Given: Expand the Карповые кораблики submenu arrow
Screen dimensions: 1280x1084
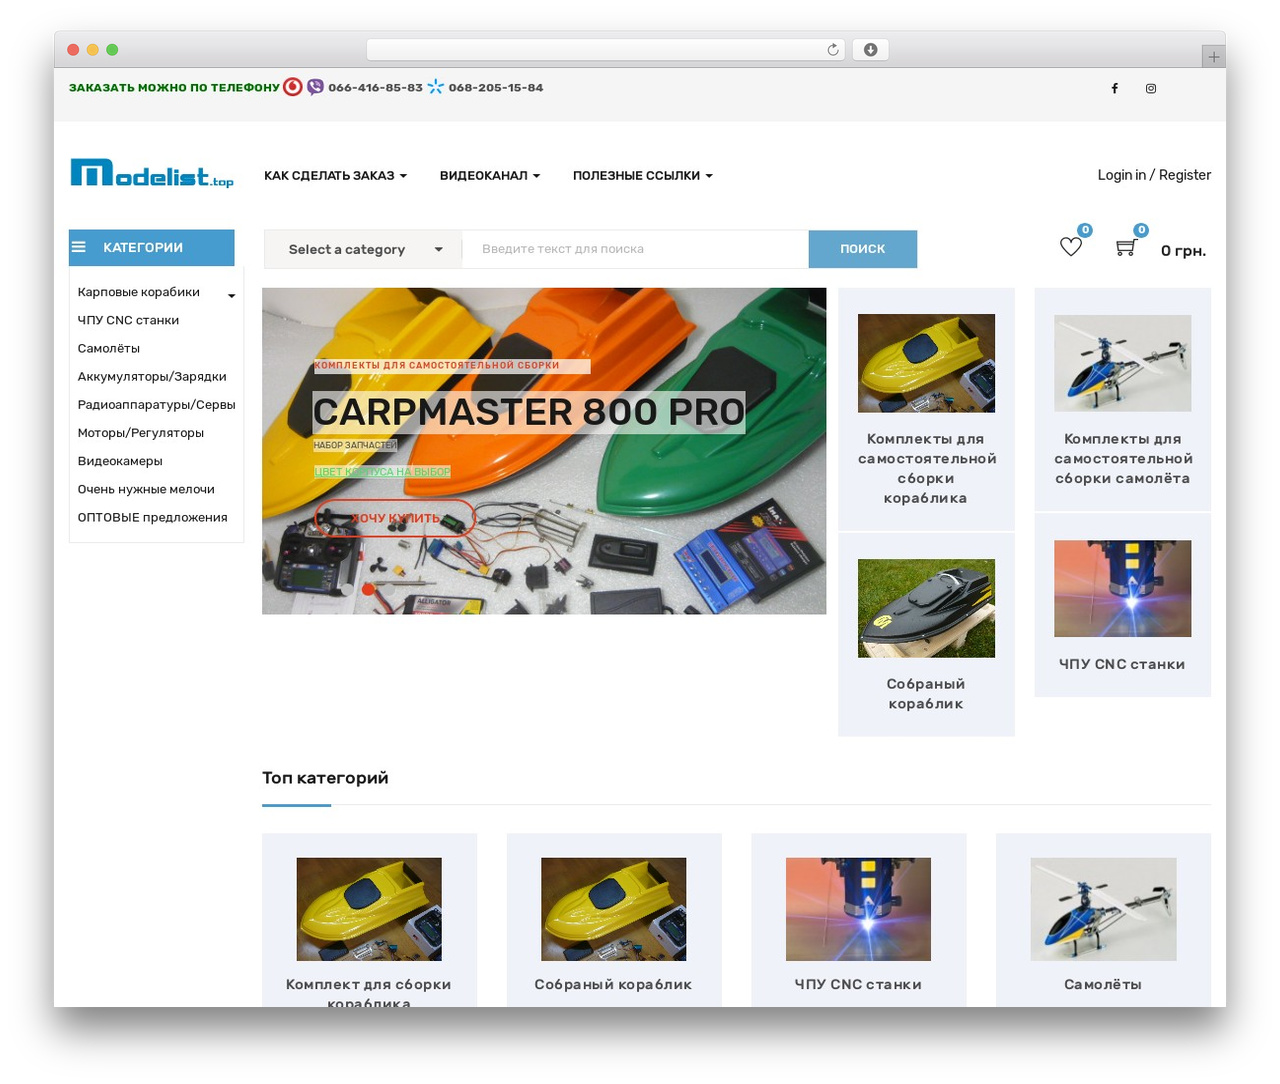Looking at the screenshot, I should coord(231,295).
